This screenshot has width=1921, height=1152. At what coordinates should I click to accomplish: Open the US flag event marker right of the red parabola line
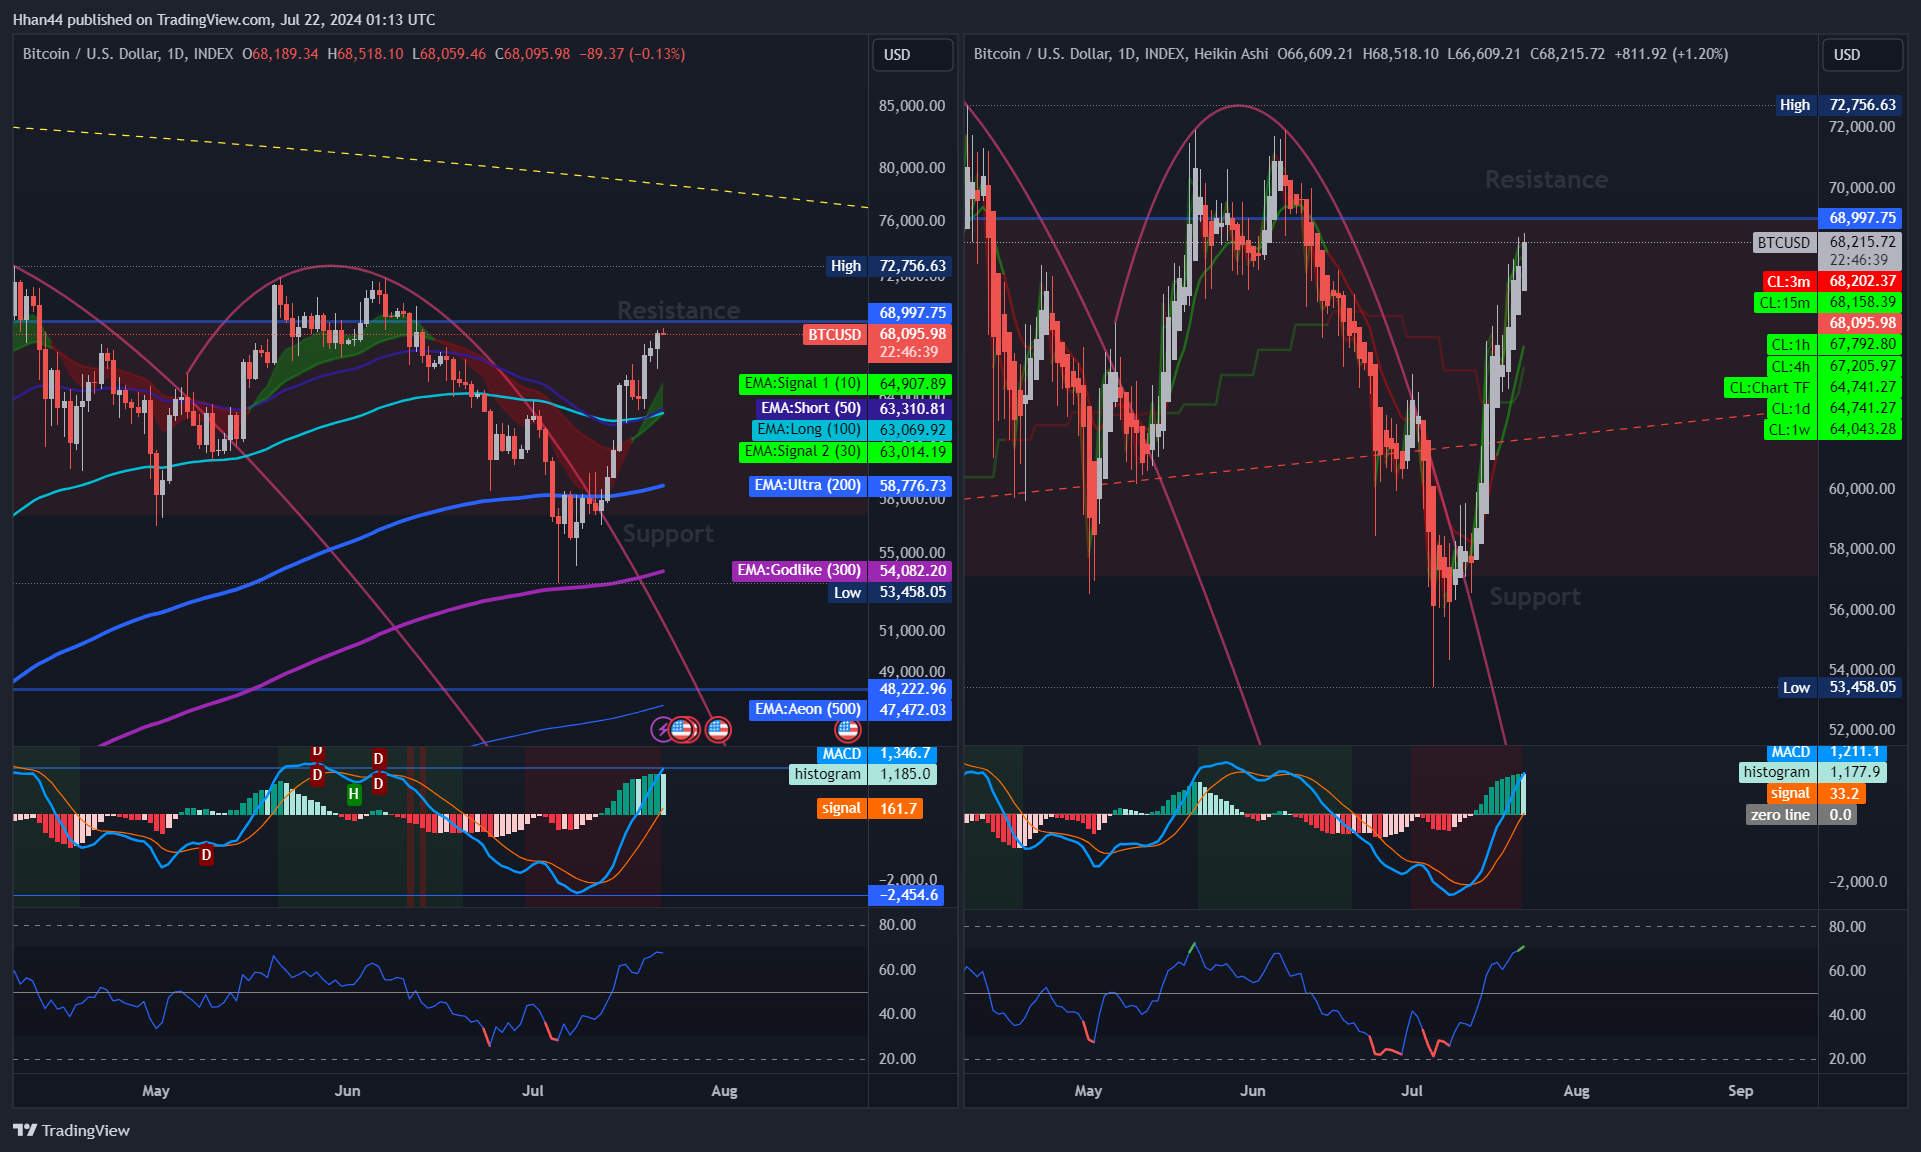(718, 729)
